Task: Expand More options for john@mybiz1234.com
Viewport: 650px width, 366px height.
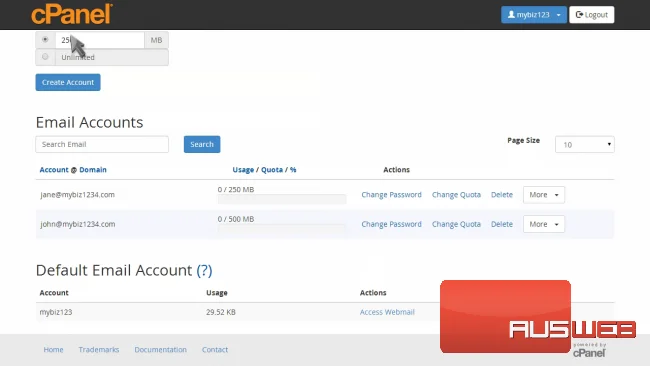Action: point(543,224)
